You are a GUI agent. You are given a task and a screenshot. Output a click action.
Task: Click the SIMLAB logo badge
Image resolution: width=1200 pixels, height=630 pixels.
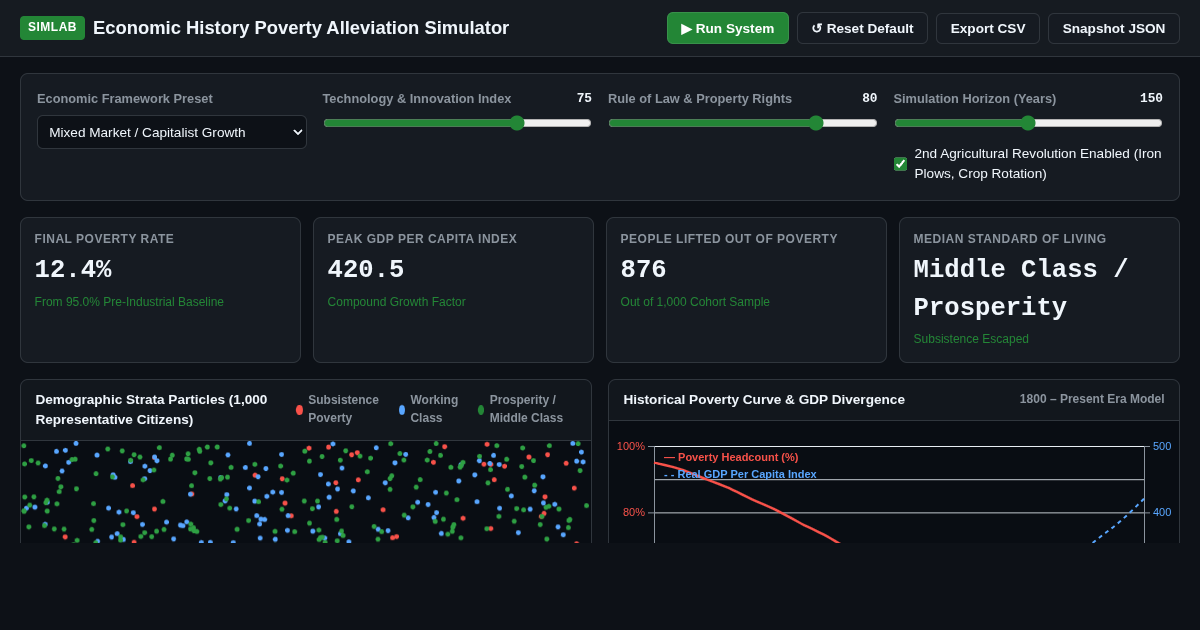tap(52, 28)
